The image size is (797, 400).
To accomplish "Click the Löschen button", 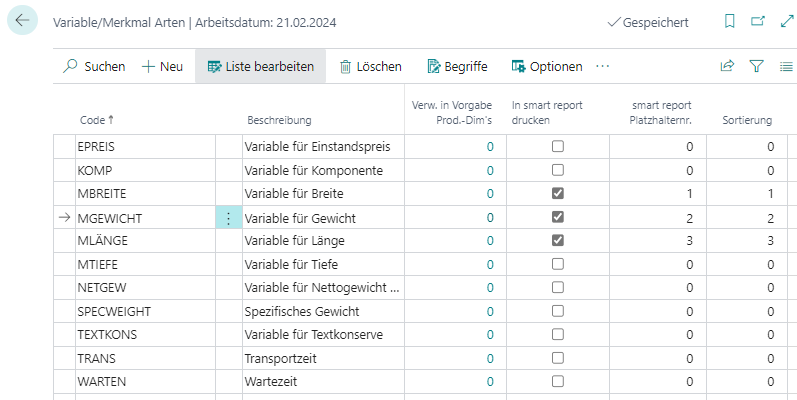I will pyautogui.click(x=370, y=66).
